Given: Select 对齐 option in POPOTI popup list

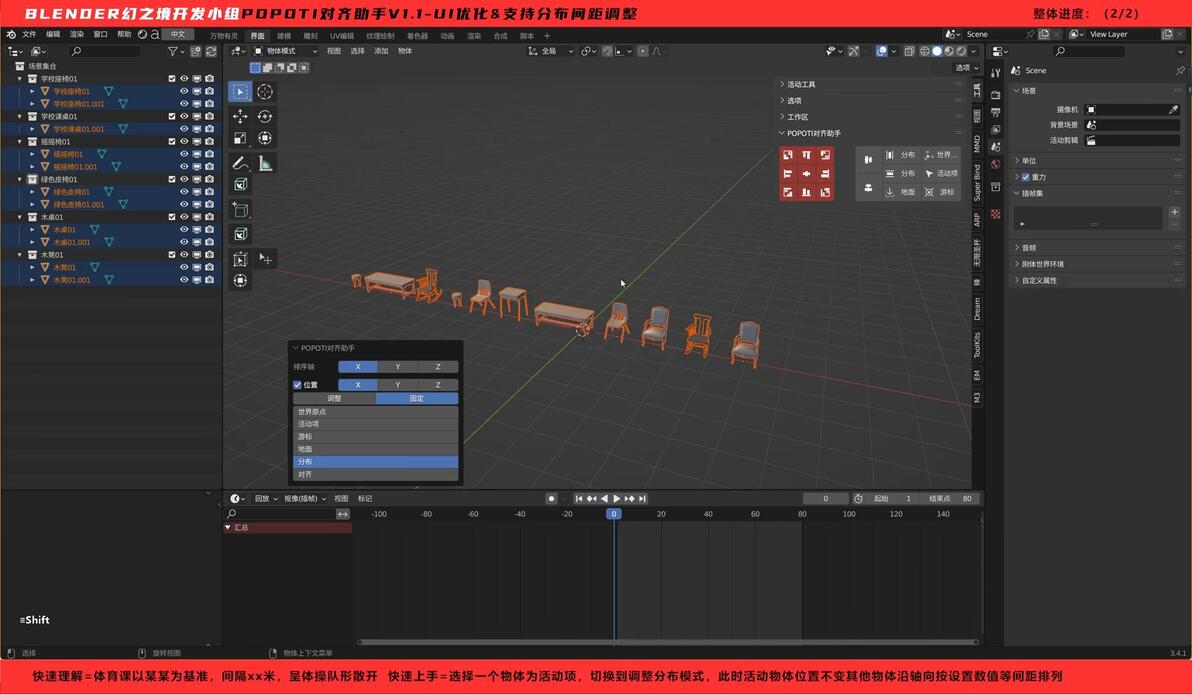Looking at the screenshot, I should (x=376, y=474).
